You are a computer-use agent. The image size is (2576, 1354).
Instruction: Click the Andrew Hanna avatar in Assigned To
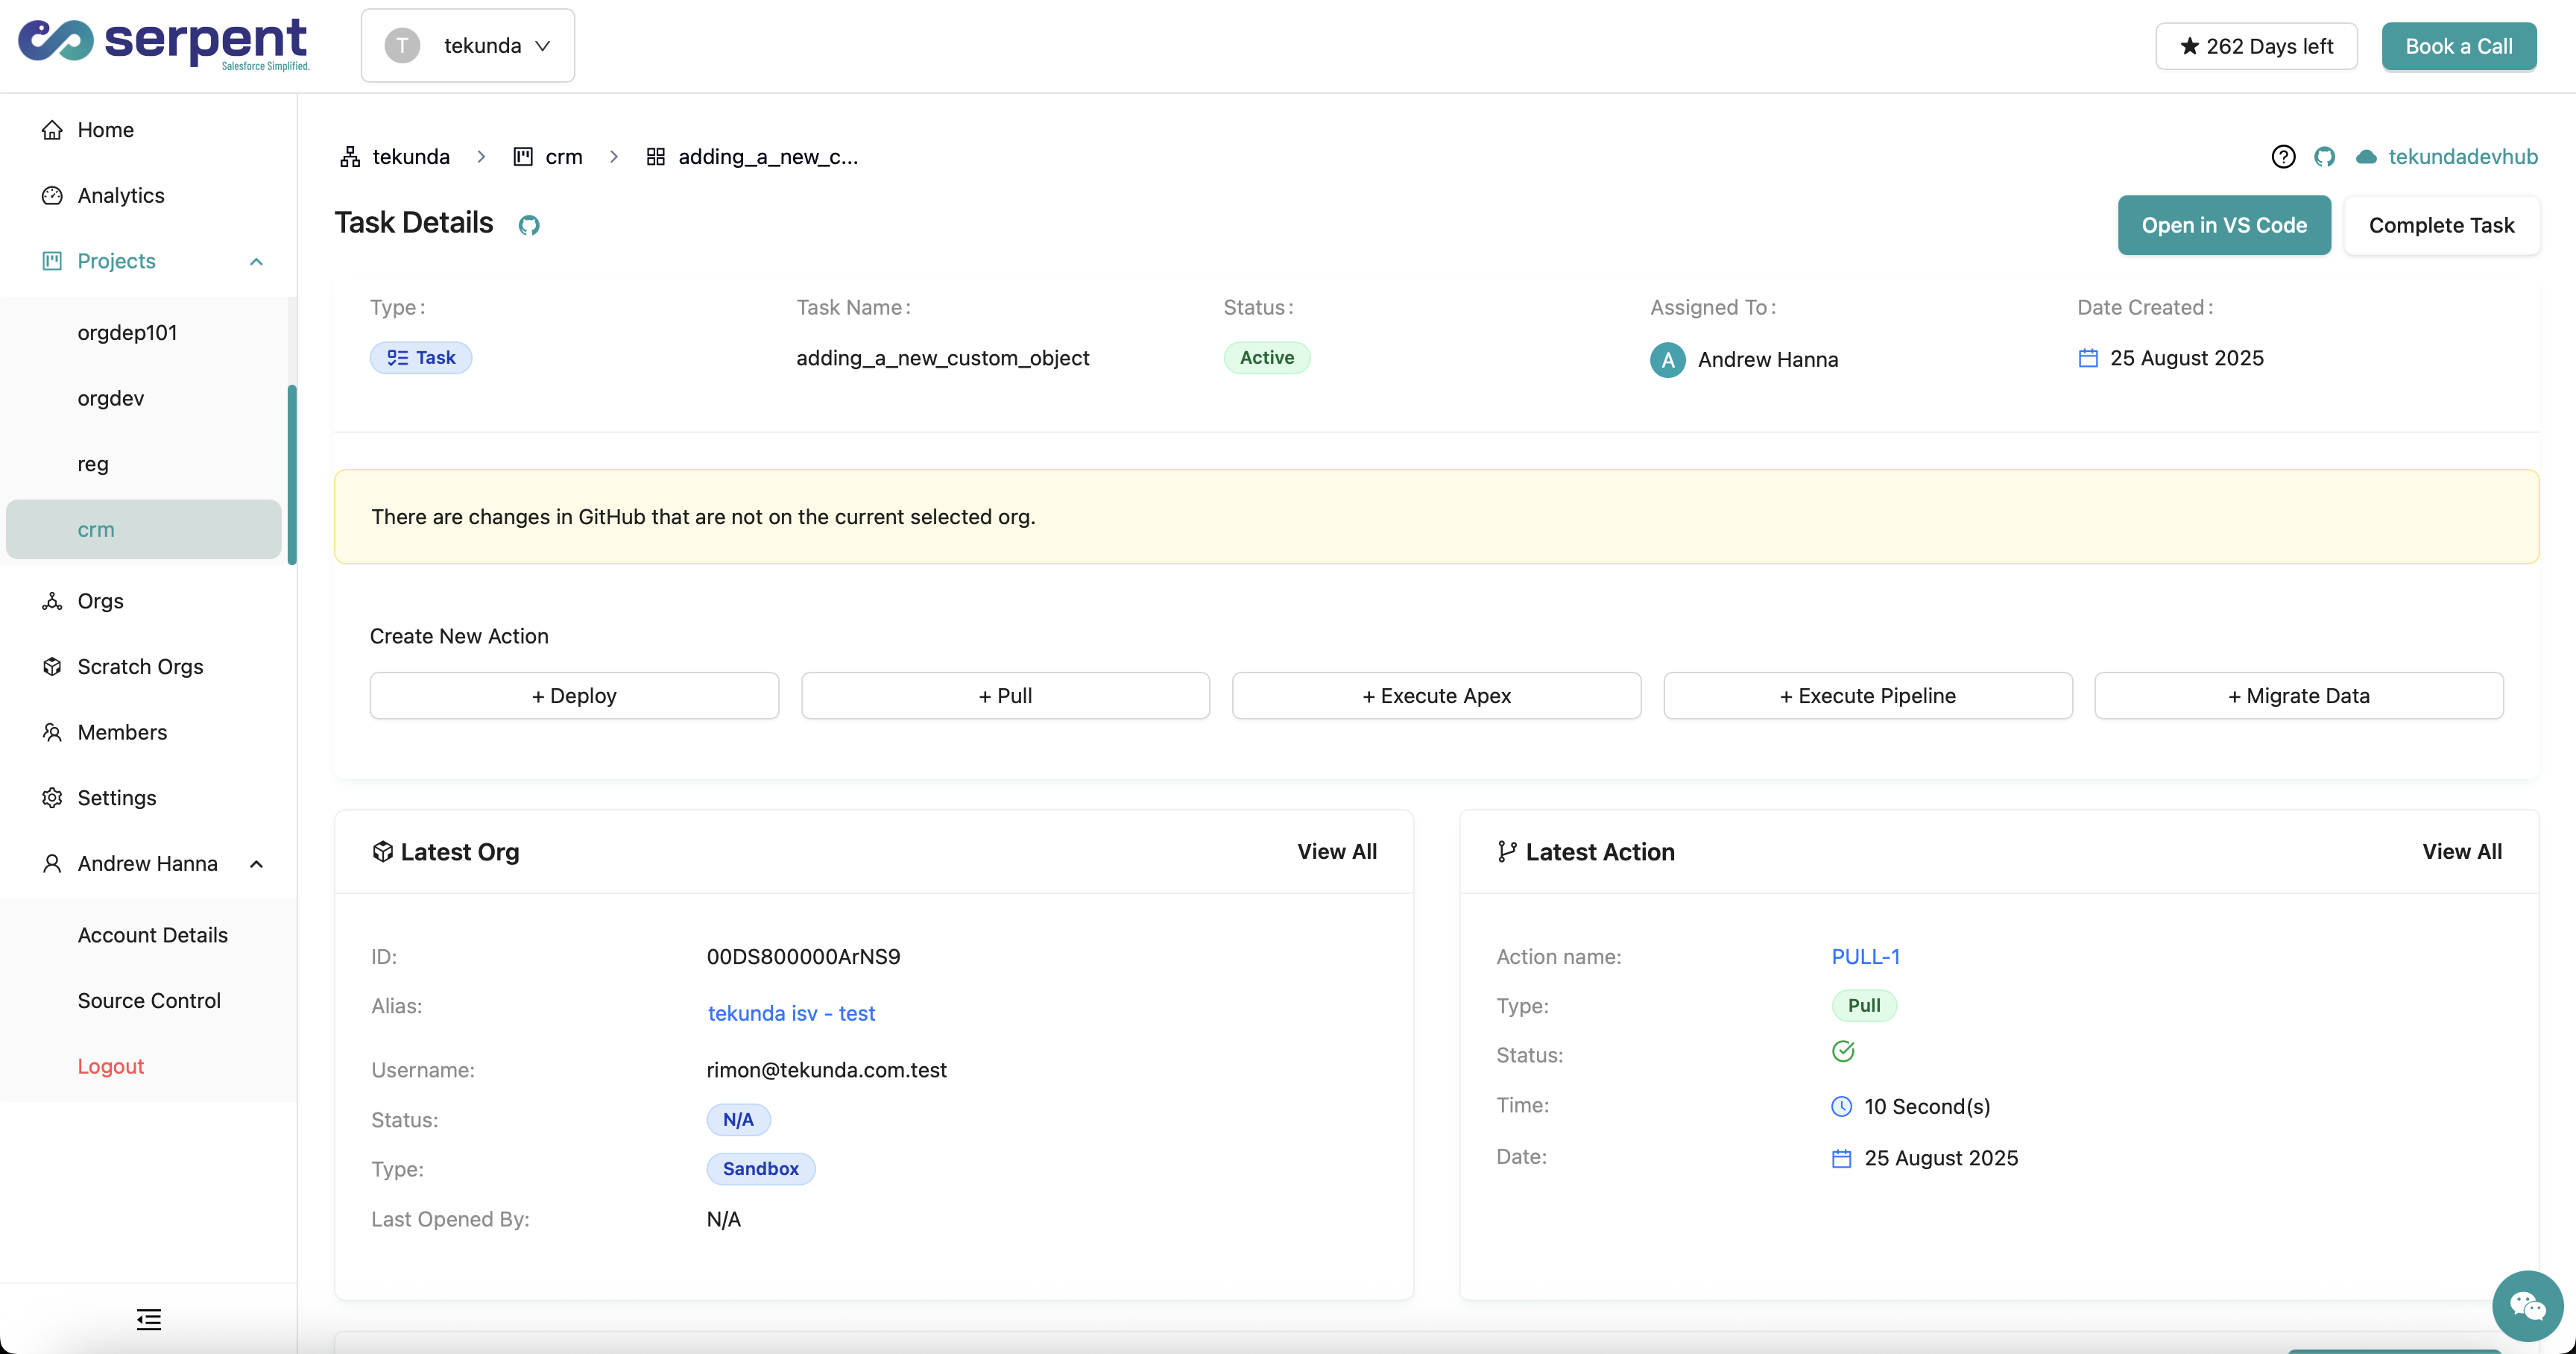pos(1667,359)
